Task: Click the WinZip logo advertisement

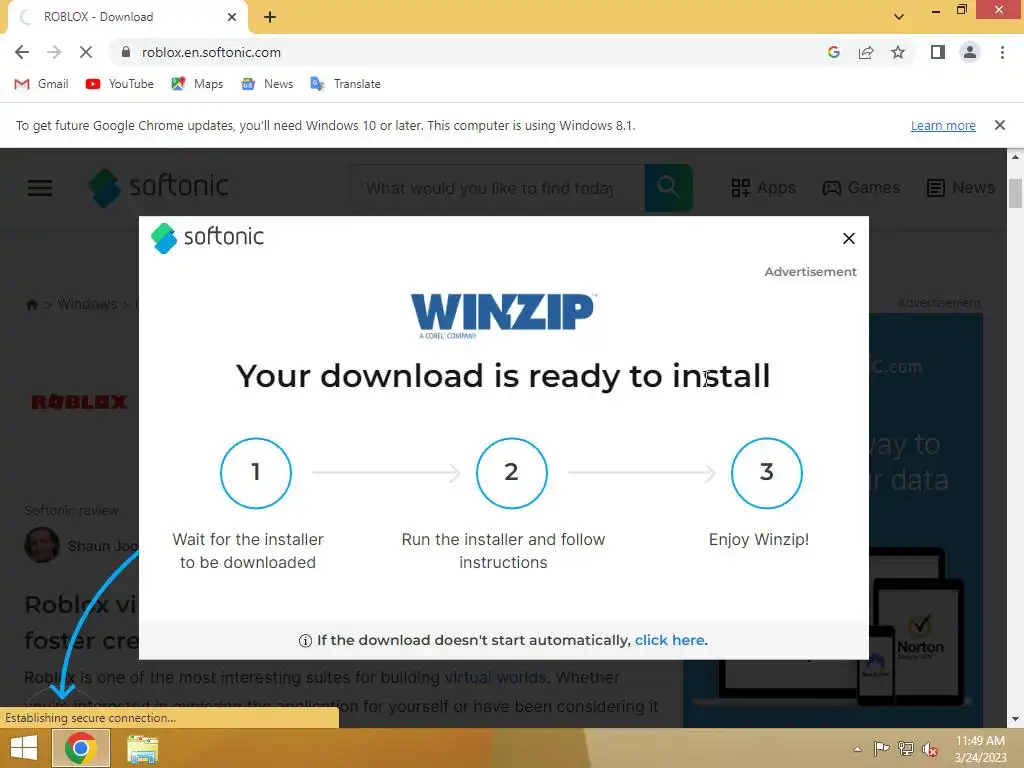Action: (x=503, y=315)
